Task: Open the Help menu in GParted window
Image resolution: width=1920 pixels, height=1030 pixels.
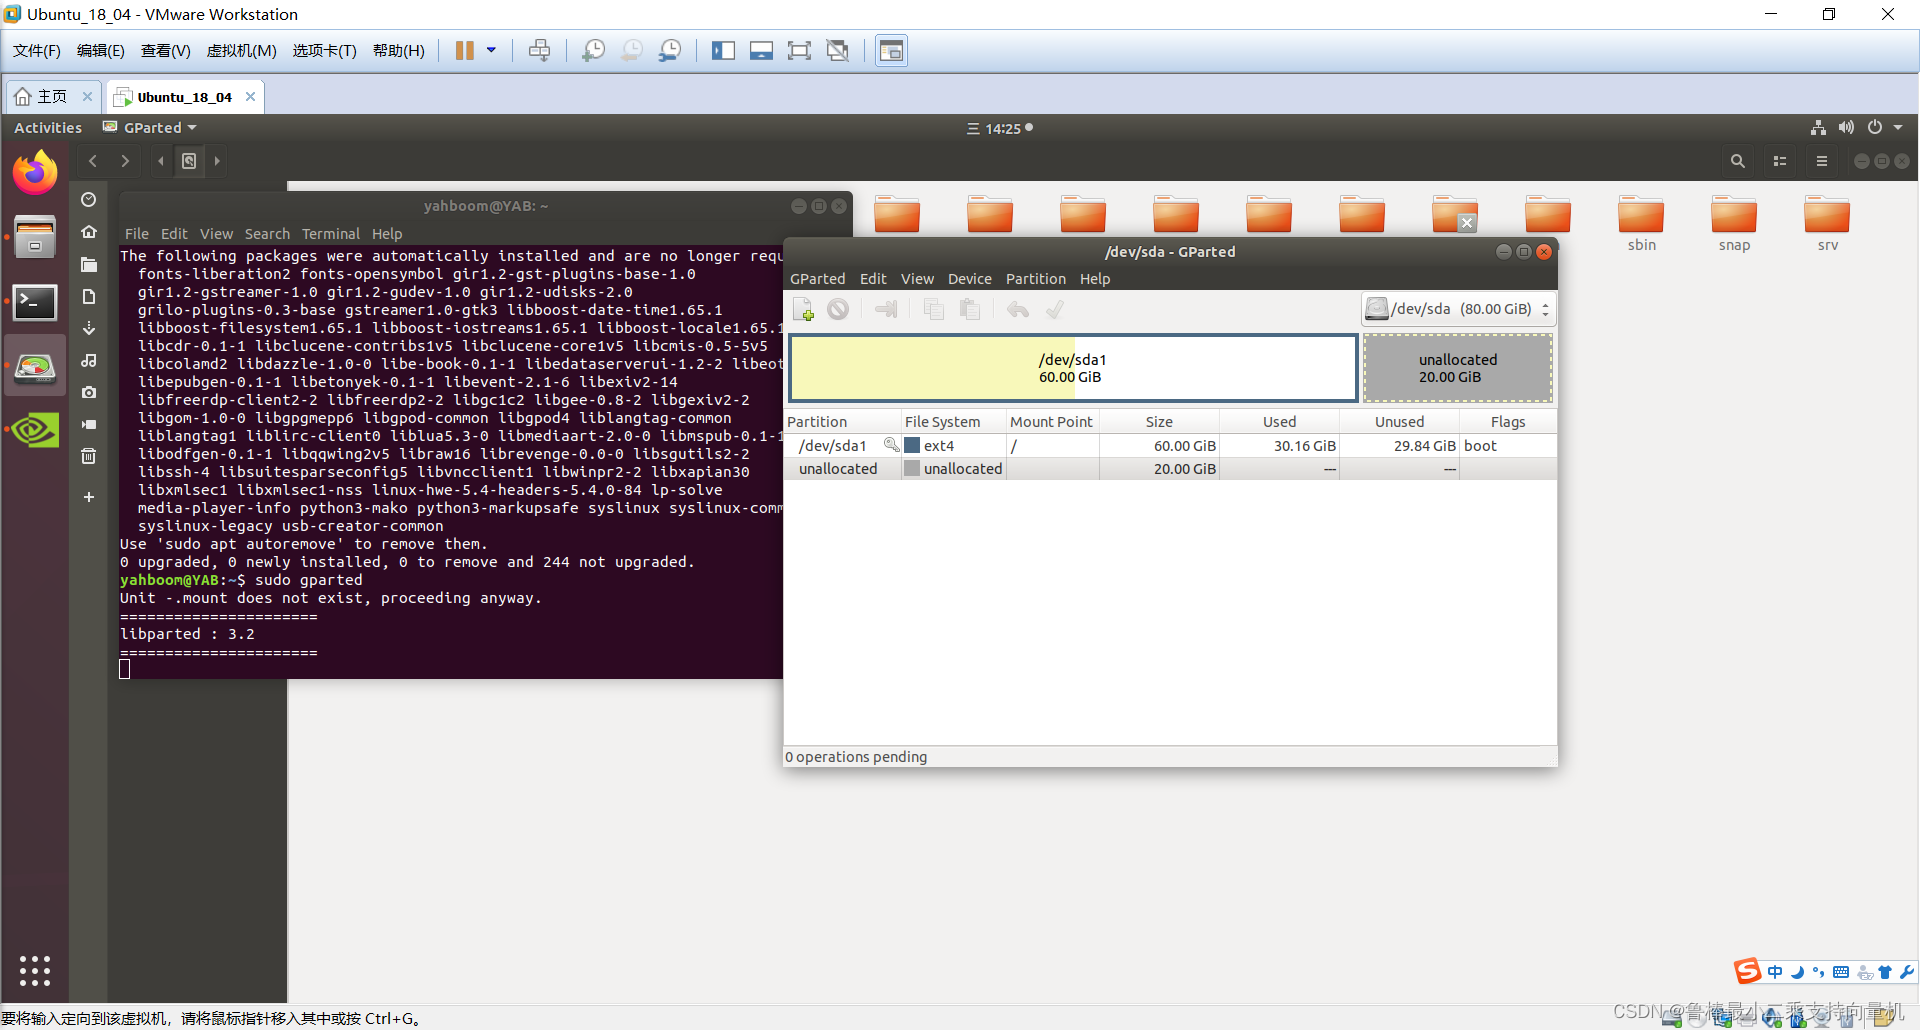Action: click(x=1095, y=279)
